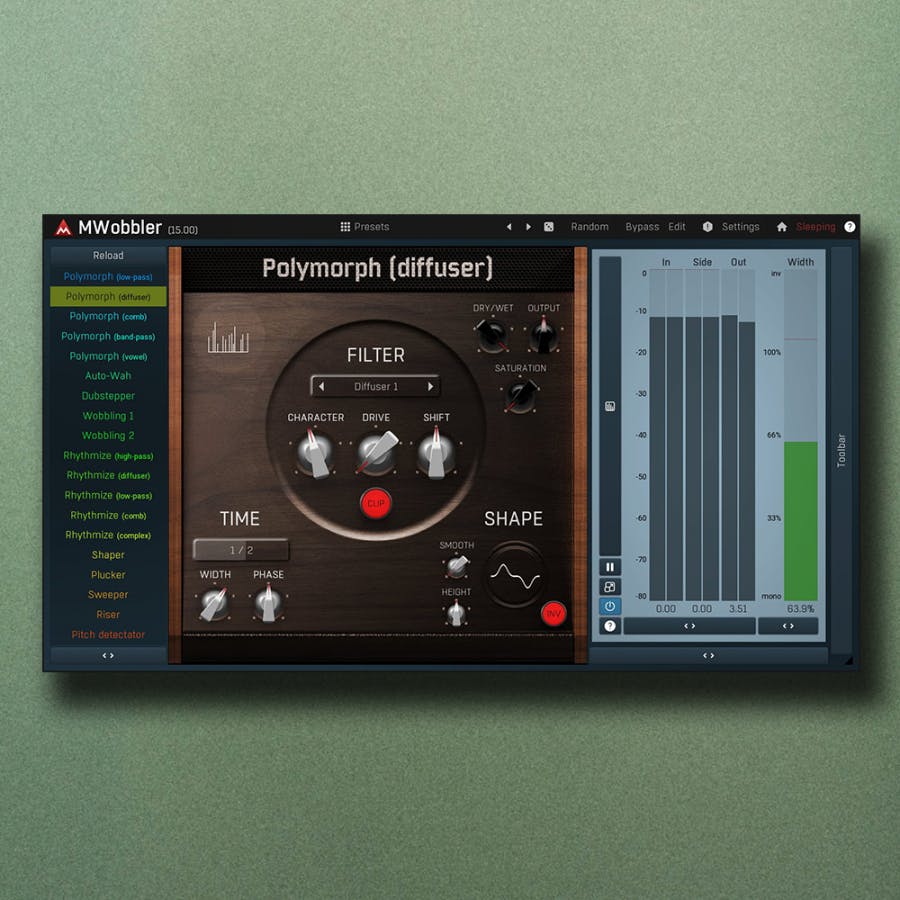Pick Rhythmize (complex) preset
Screen dimensions: 900x900
click(108, 534)
